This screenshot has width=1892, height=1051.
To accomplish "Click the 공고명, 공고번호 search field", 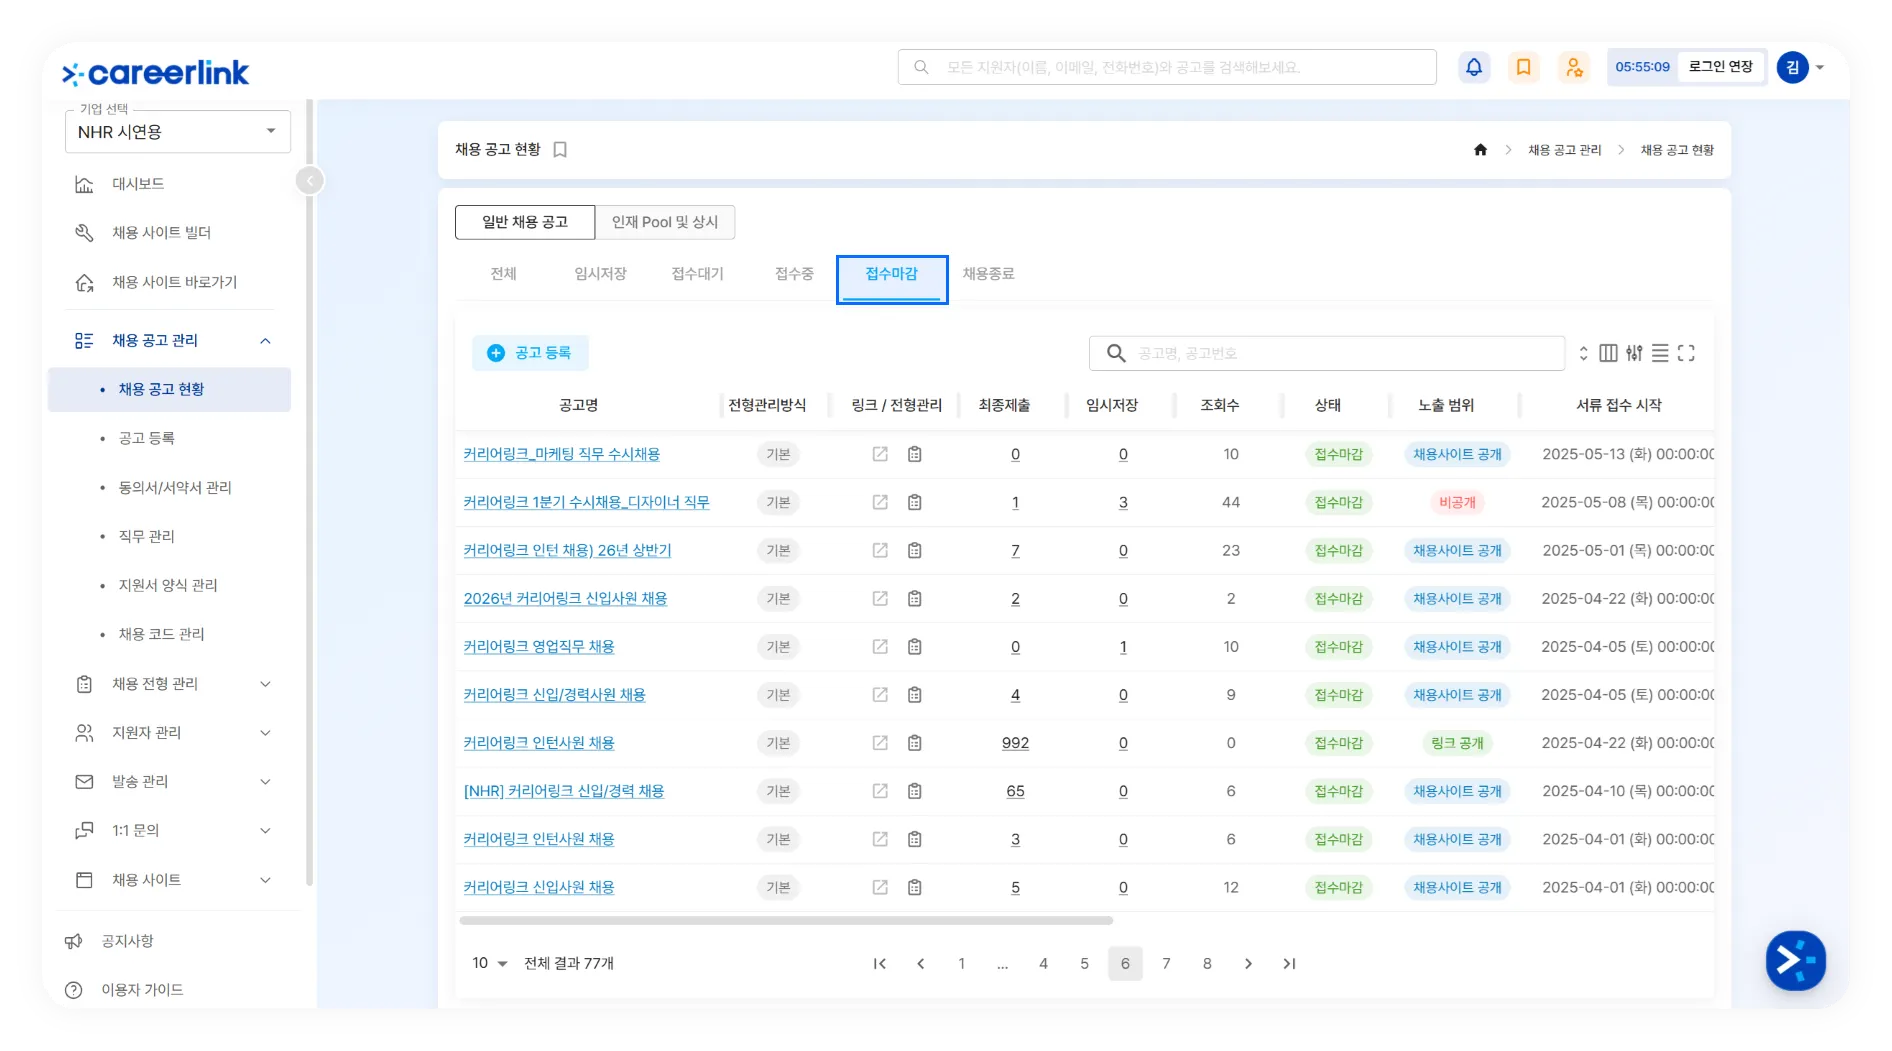I will pyautogui.click(x=1326, y=353).
